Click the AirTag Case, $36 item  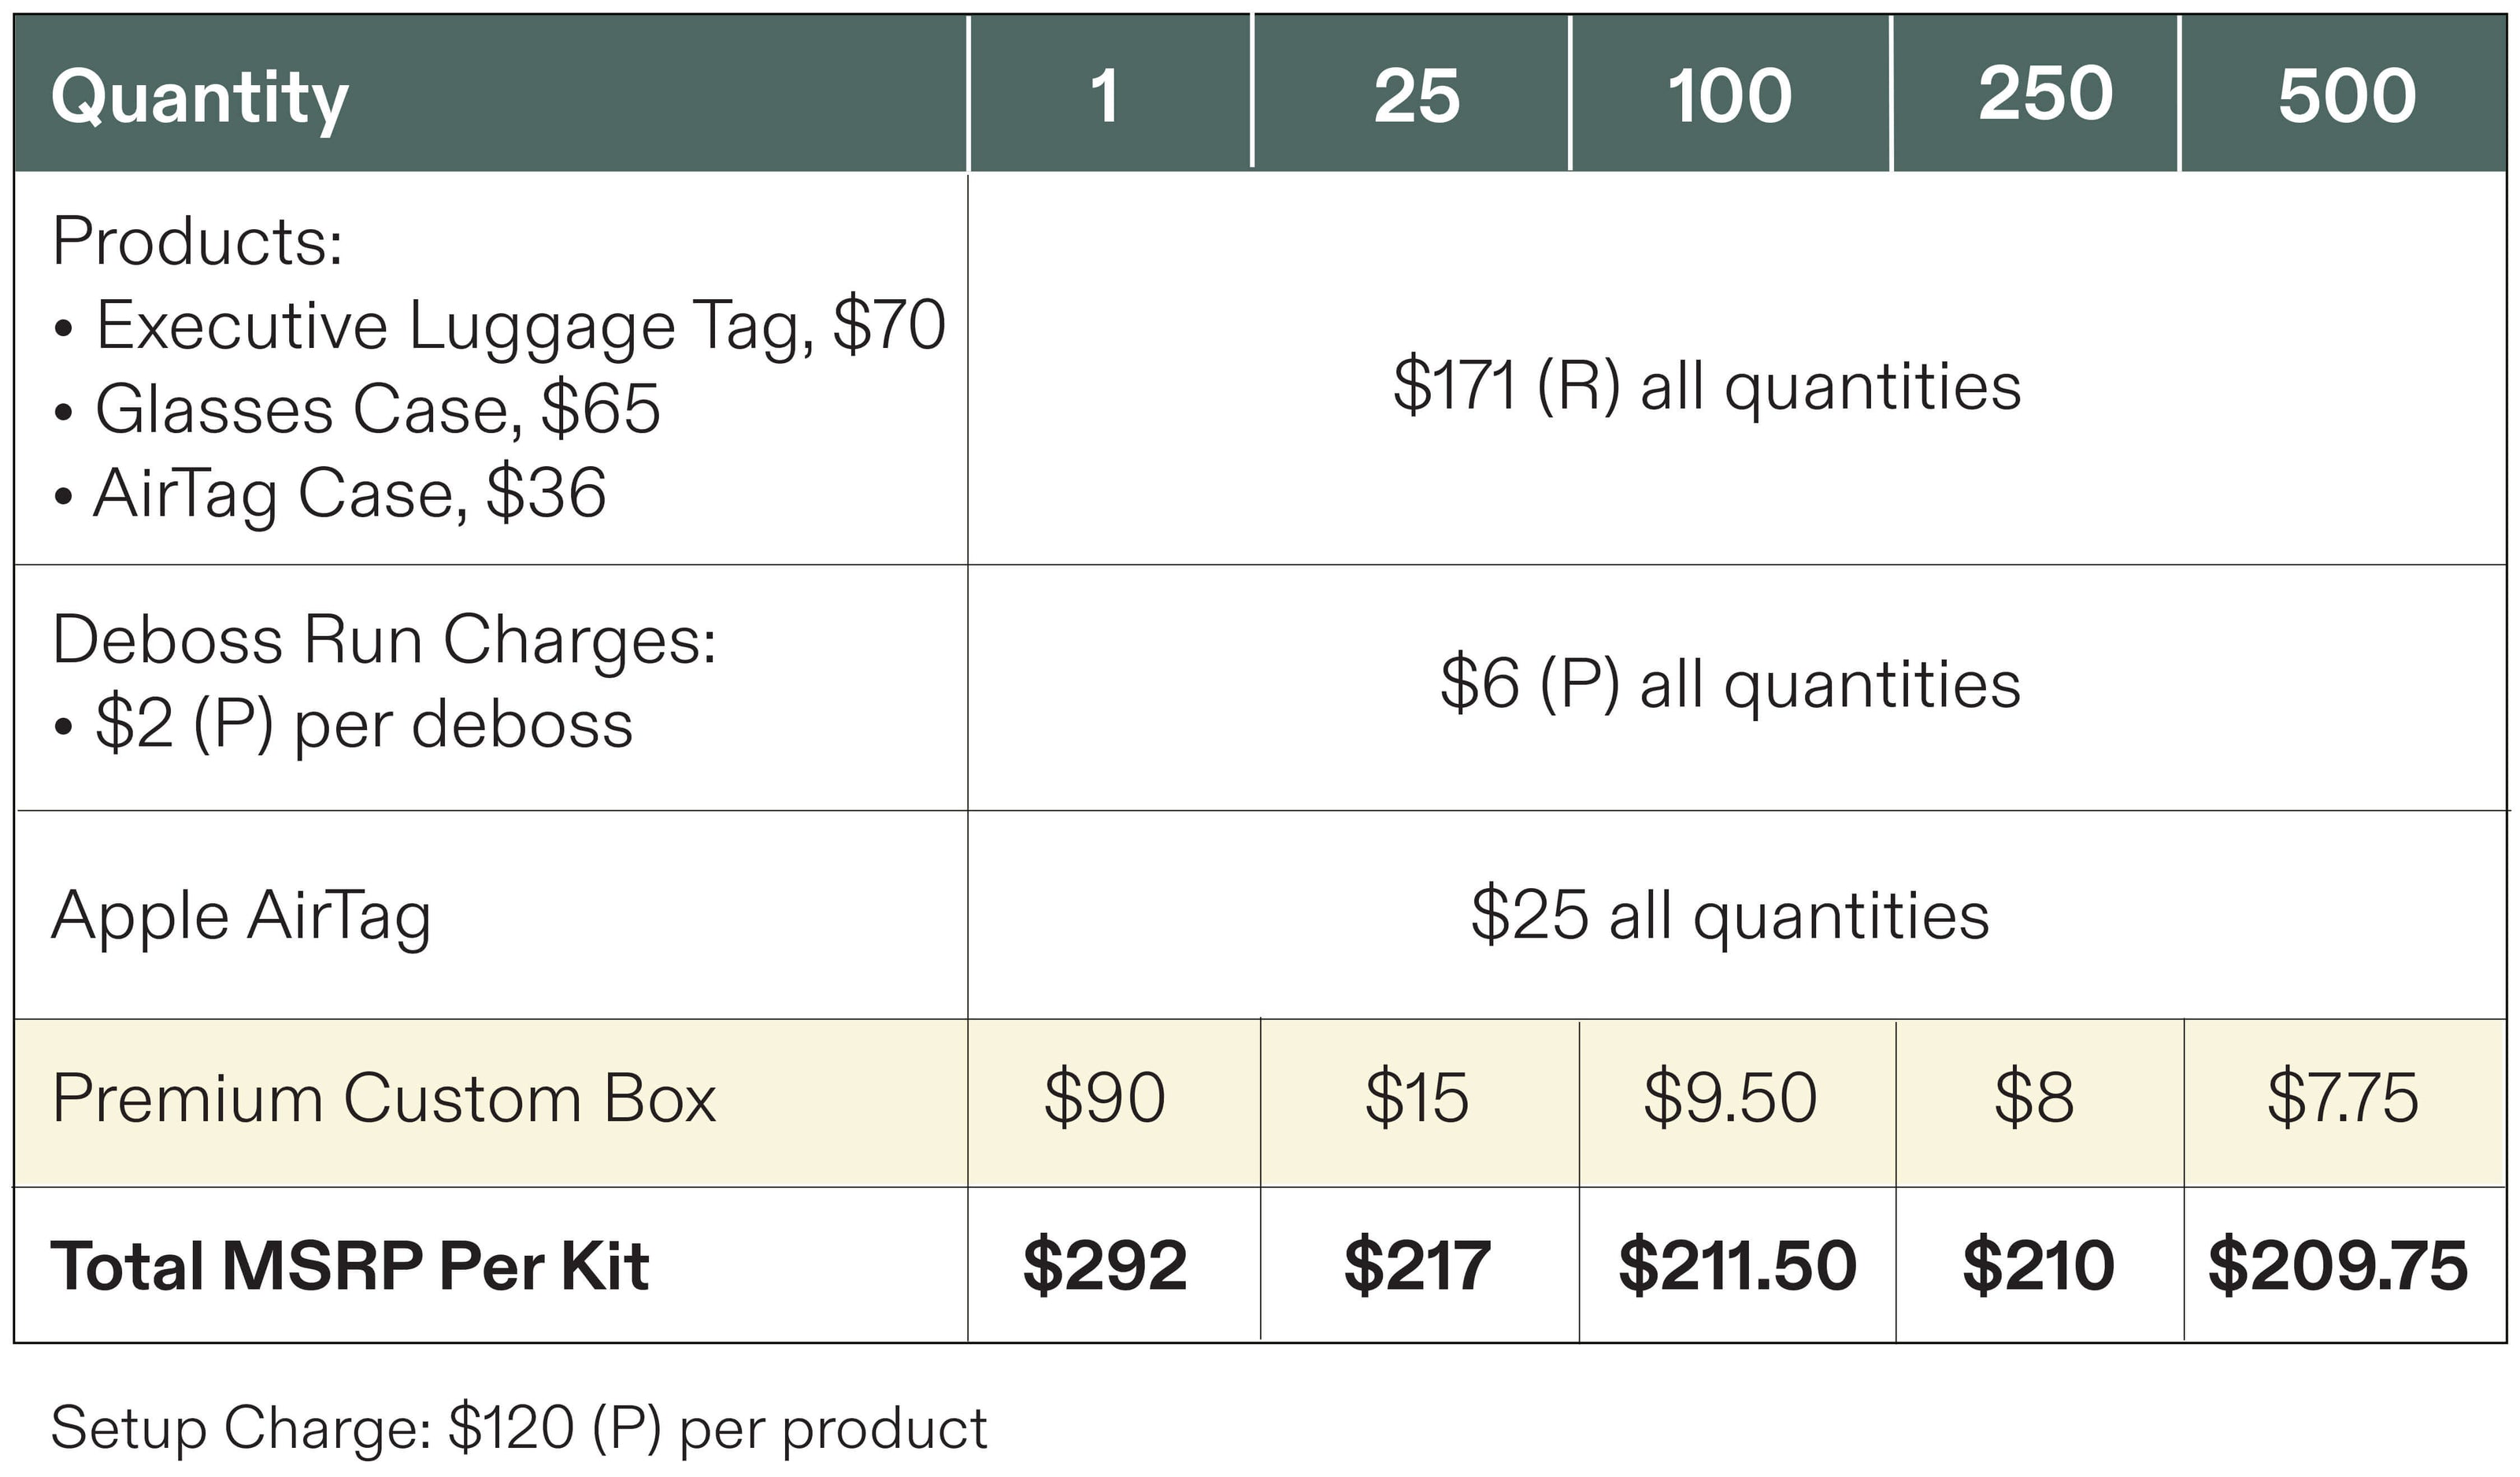click(x=330, y=493)
